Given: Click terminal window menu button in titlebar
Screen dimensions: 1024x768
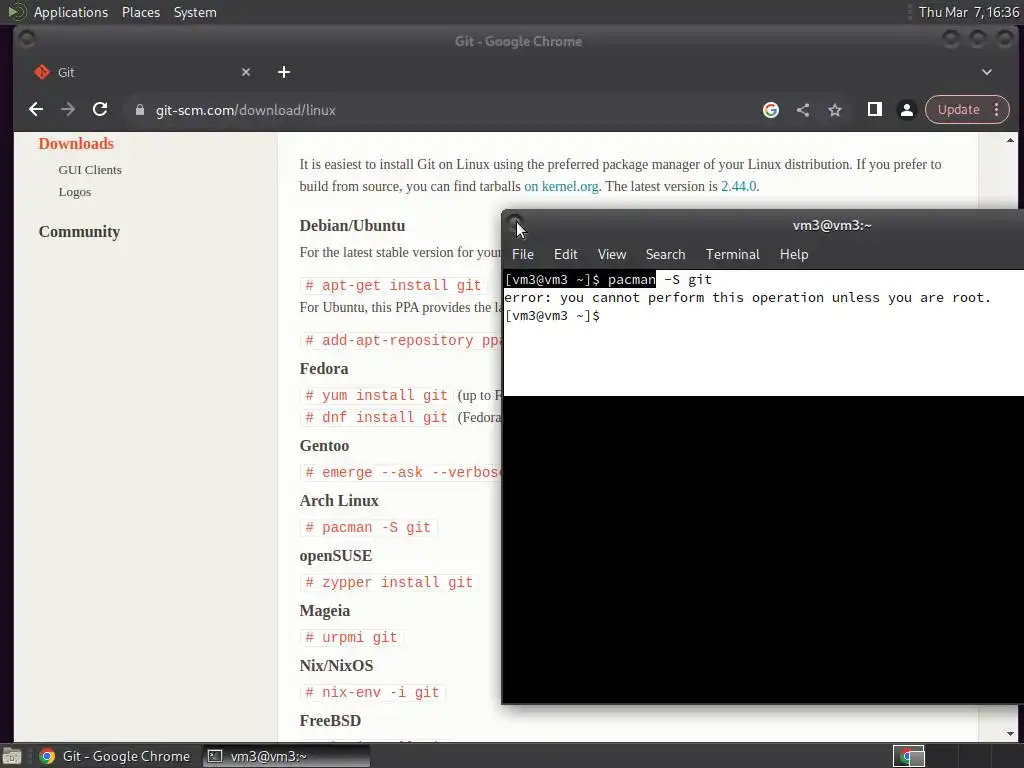Looking at the screenshot, I should [515, 223].
